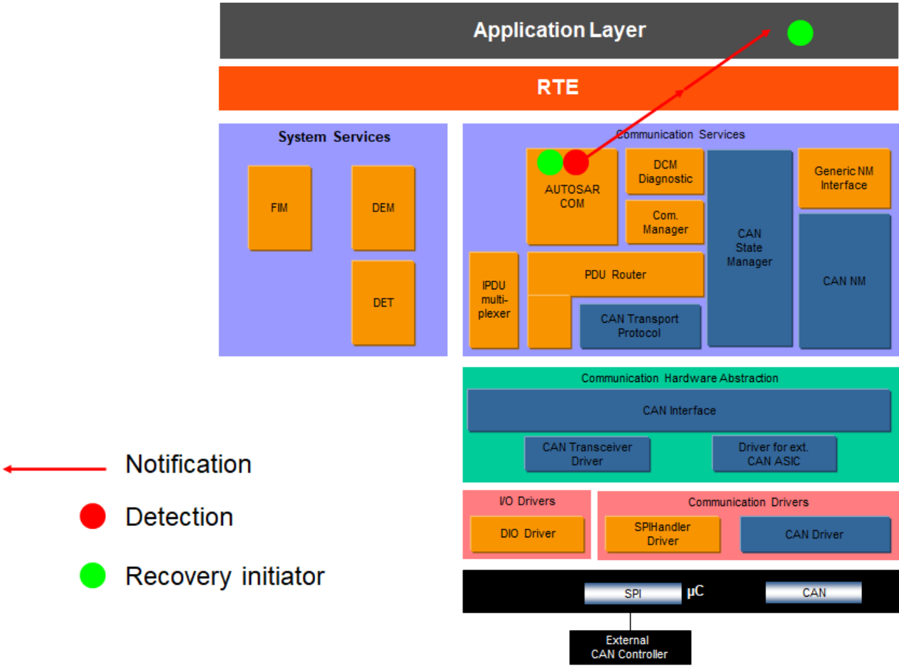Click the green dot on AUTOSAR COM block
The image size is (899, 666).
(x=550, y=162)
